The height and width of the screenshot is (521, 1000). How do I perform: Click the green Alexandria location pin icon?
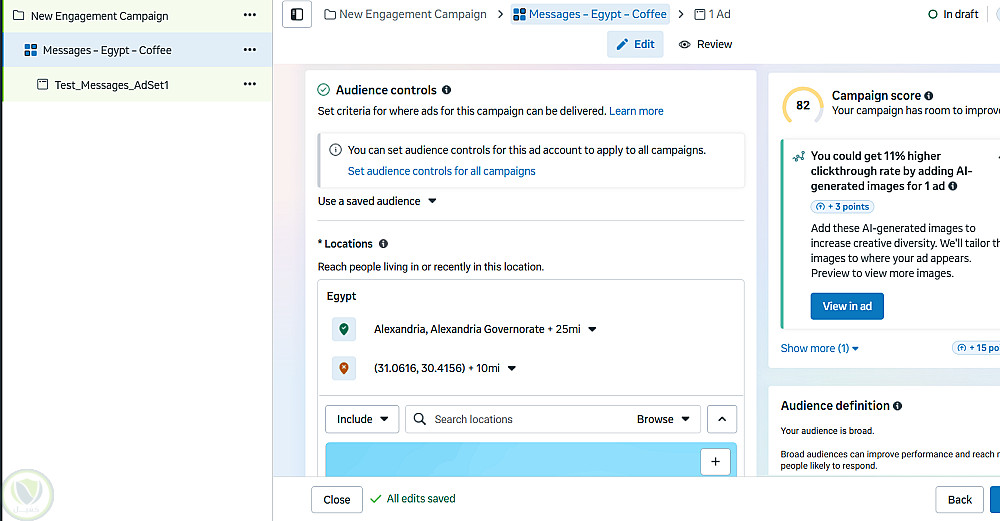point(344,329)
